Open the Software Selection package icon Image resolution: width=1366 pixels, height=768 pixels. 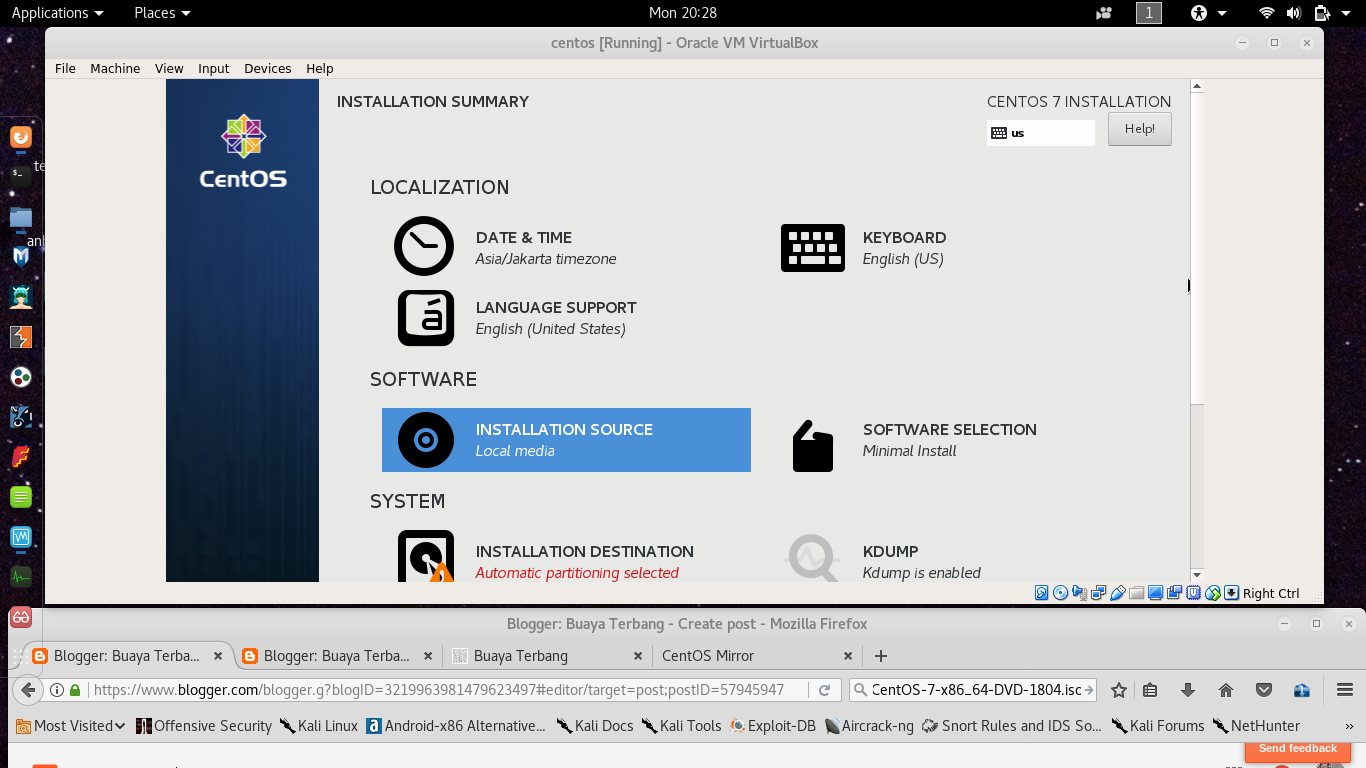(x=813, y=445)
